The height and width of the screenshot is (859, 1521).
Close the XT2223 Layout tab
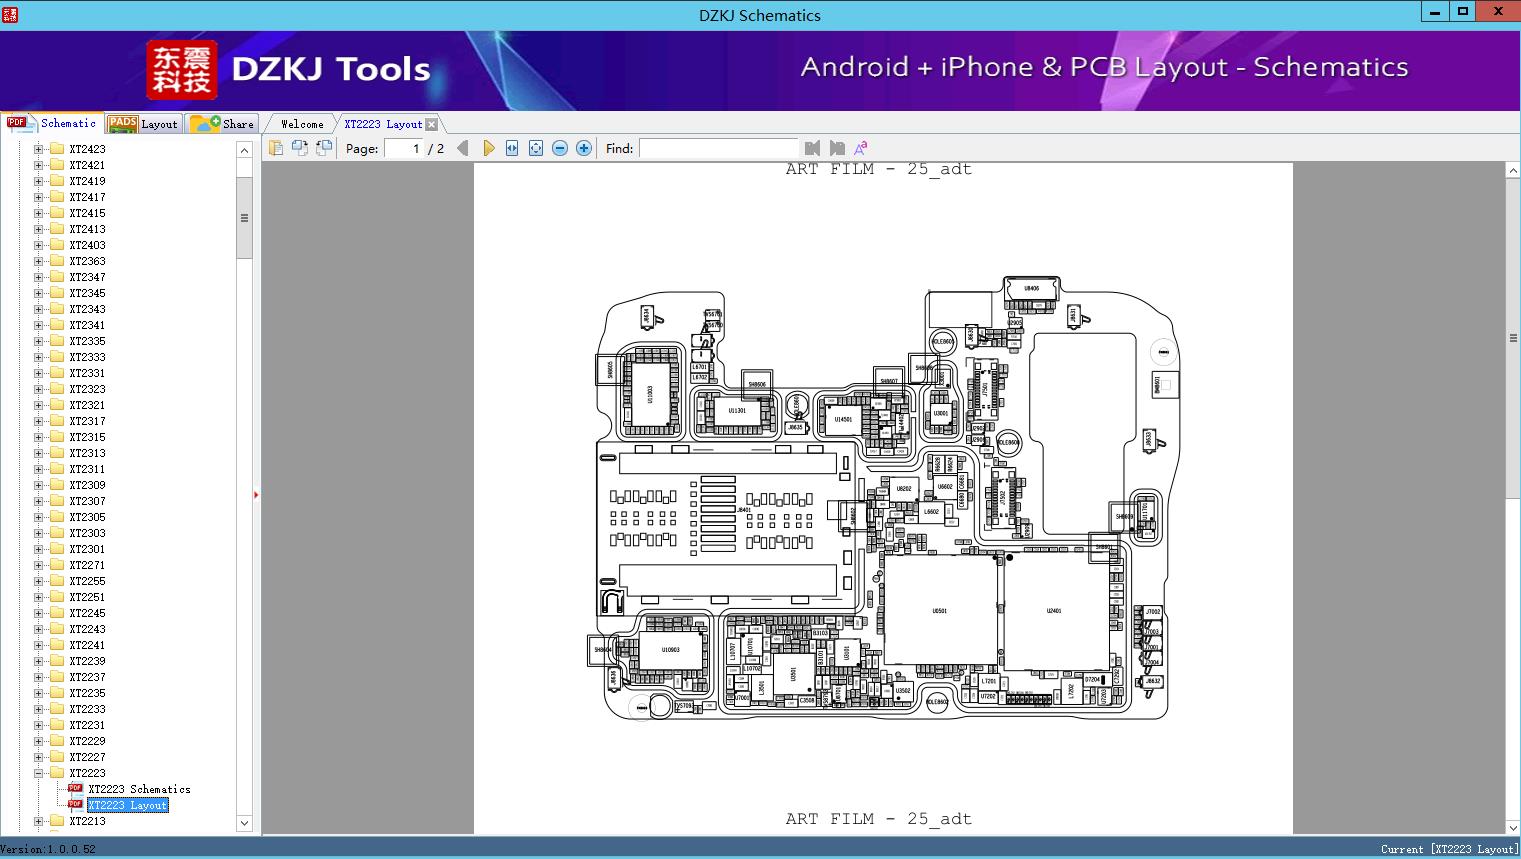coord(431,124)
